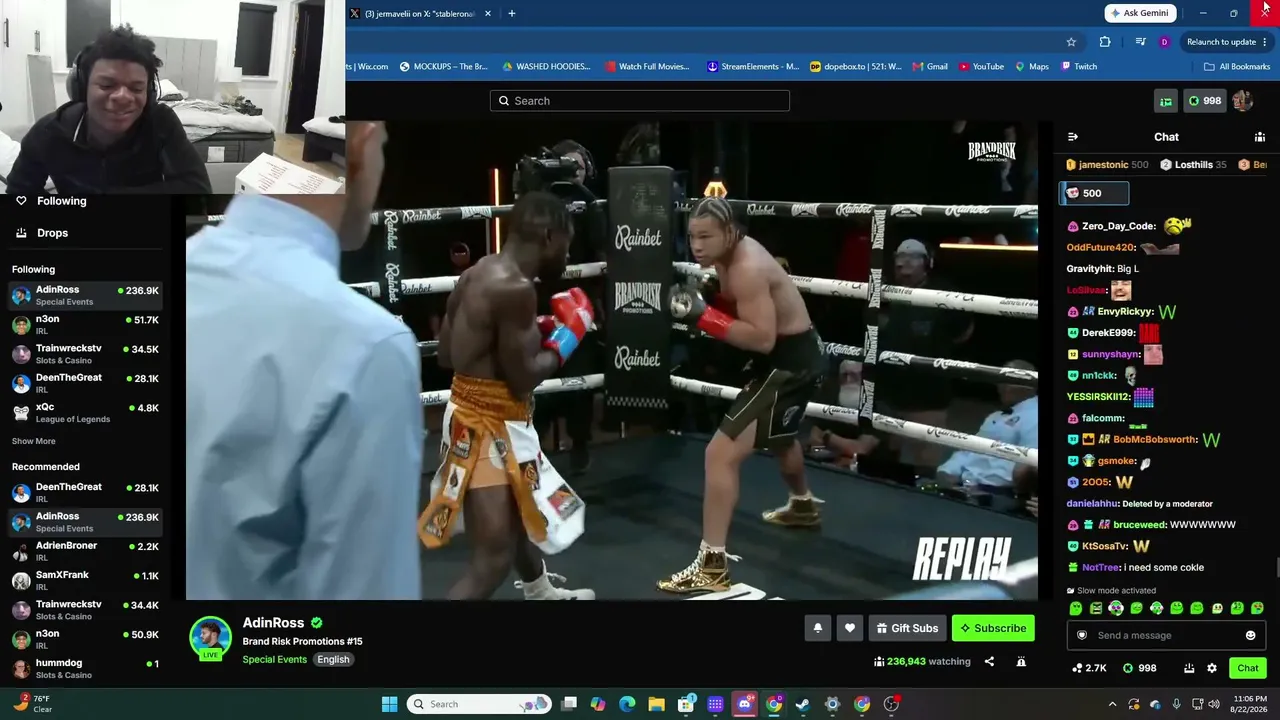
Task: Expand followed channels with Show more
Action: point(34,441)
